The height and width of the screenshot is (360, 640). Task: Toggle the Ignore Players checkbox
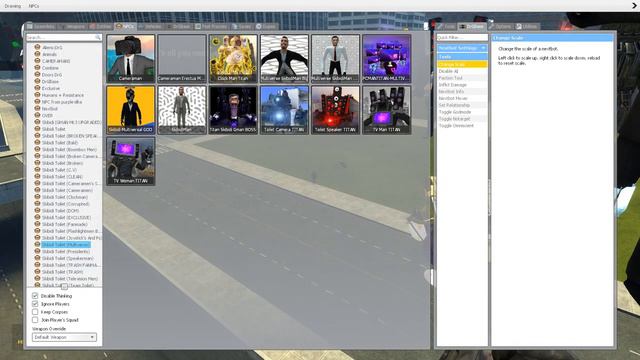pyautogui.click(x=35, y=304)
